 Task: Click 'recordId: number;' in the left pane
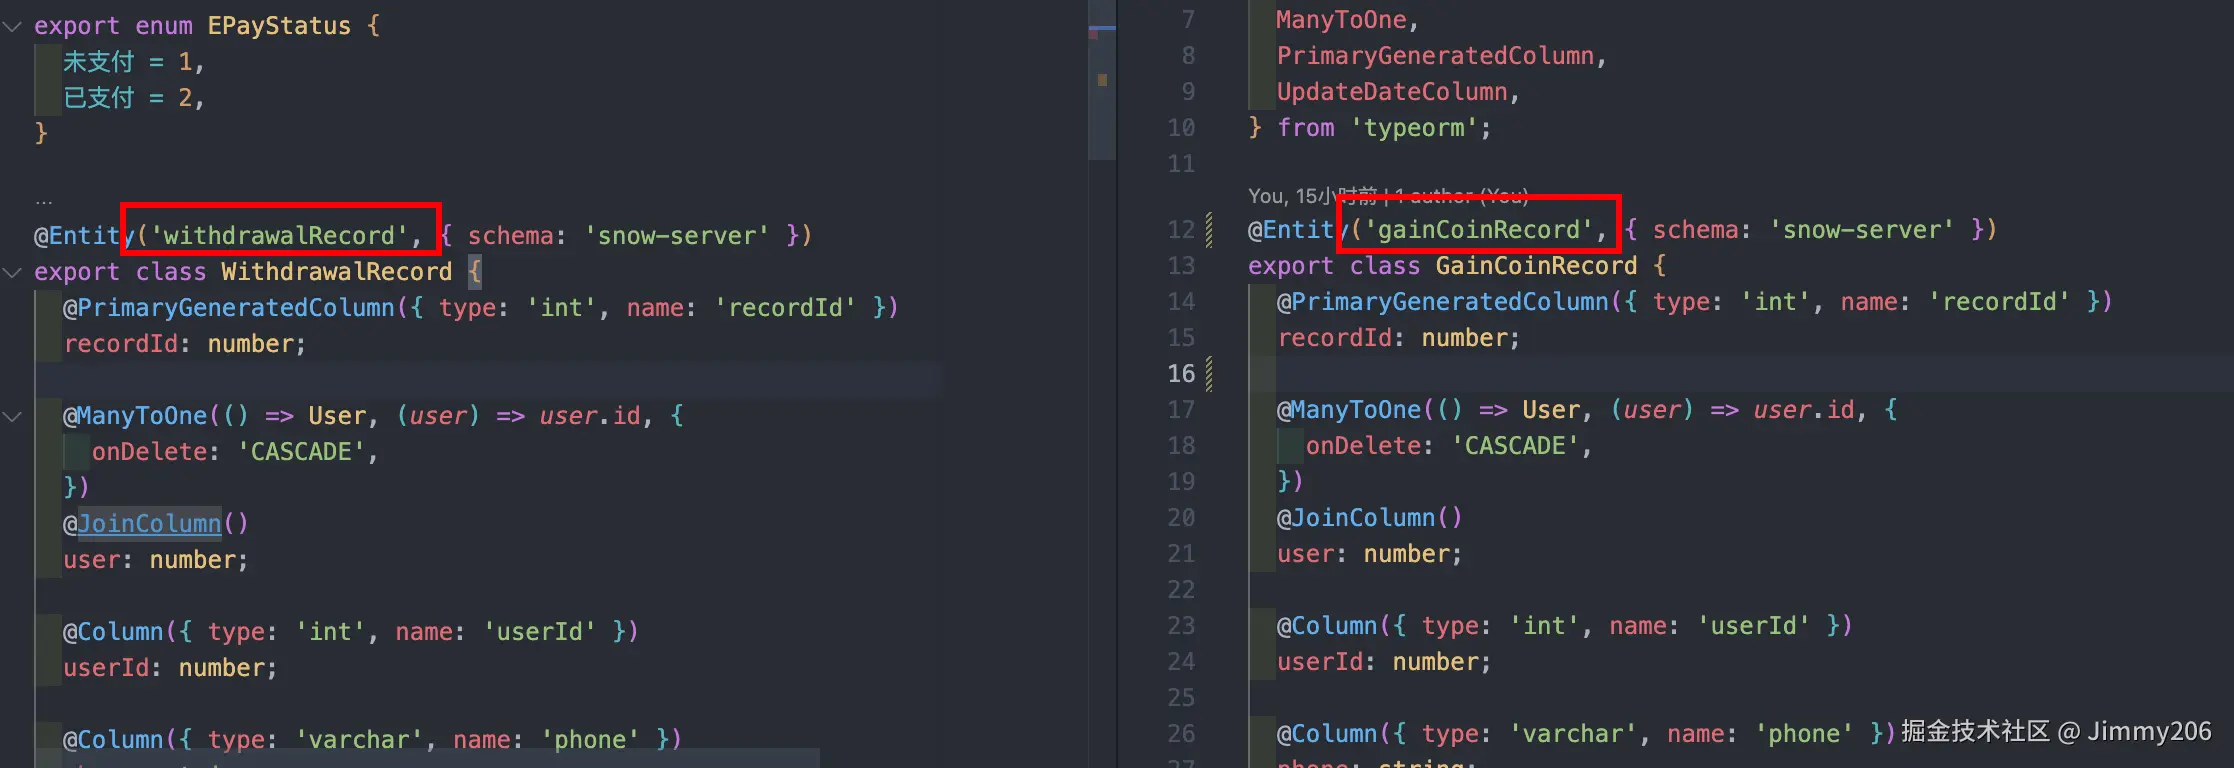click(185, 344)
